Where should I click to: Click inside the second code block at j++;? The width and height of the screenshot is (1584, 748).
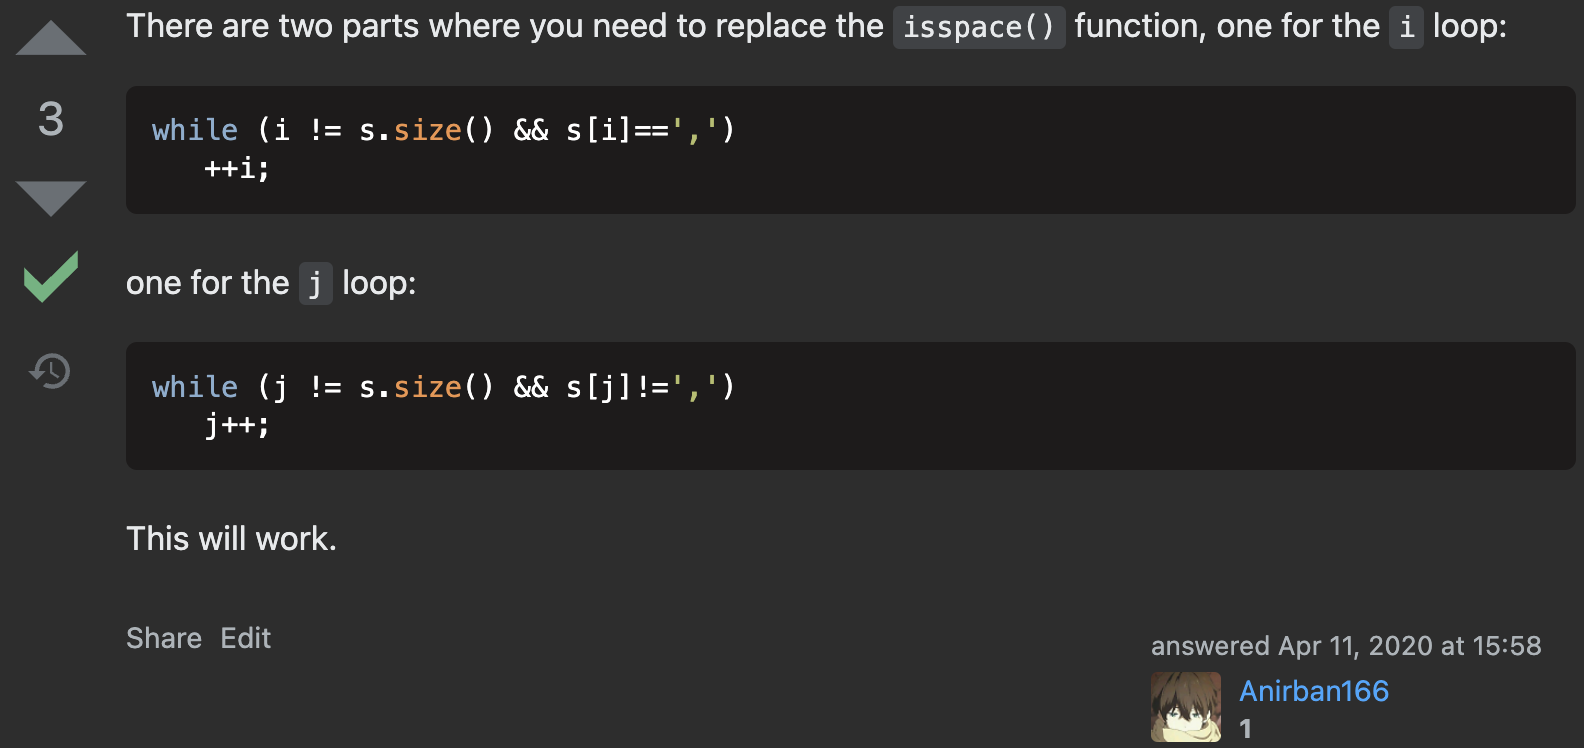coord(237,425)
